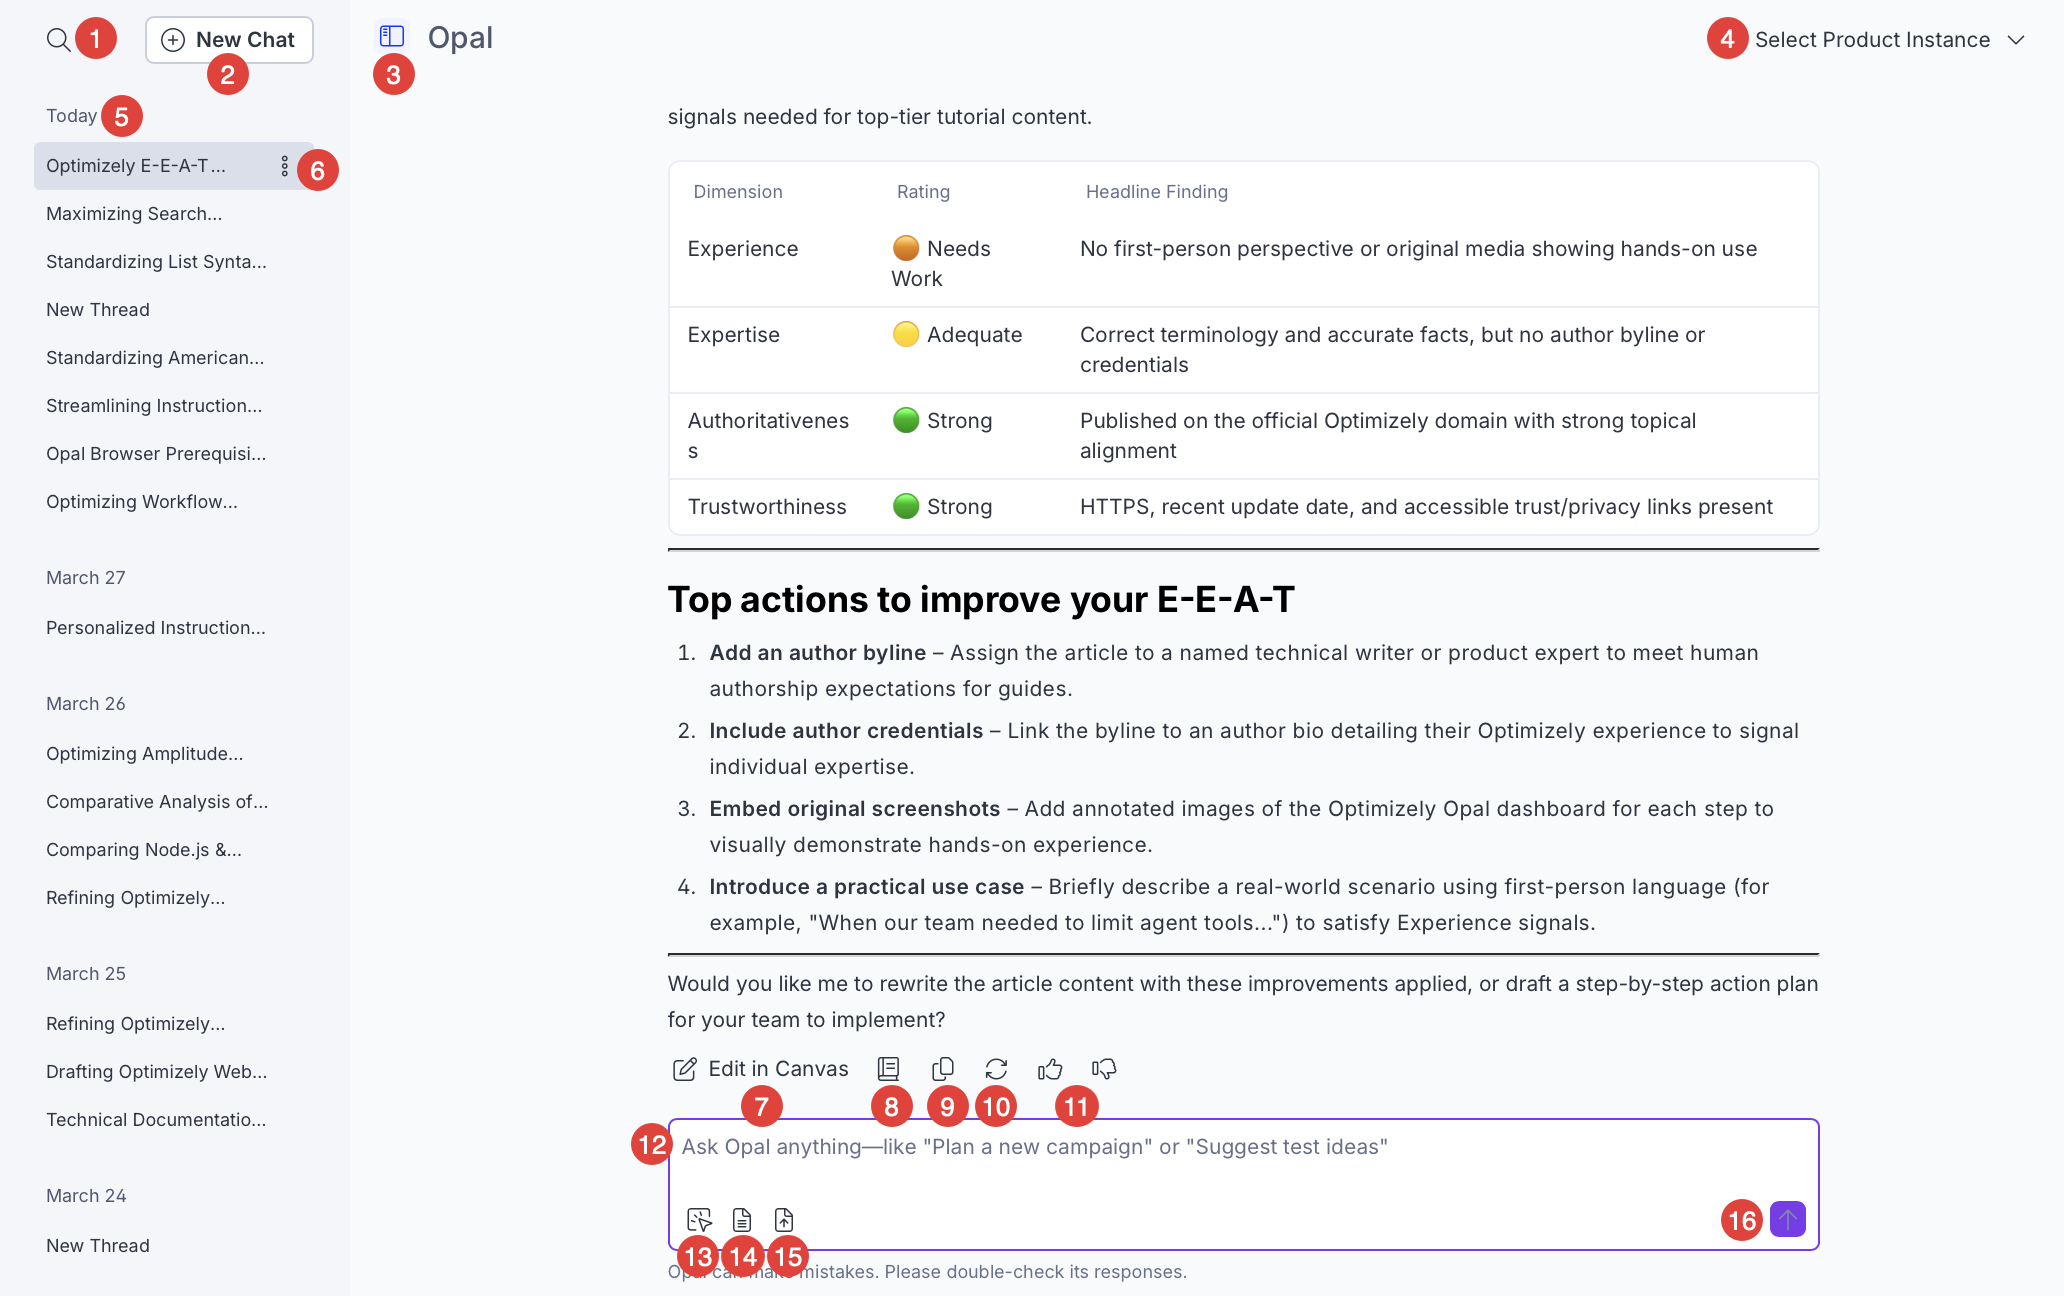Click the document icon beside Edit in Canvas
2064x1296 pixels.
click(x=888, y=1069)
